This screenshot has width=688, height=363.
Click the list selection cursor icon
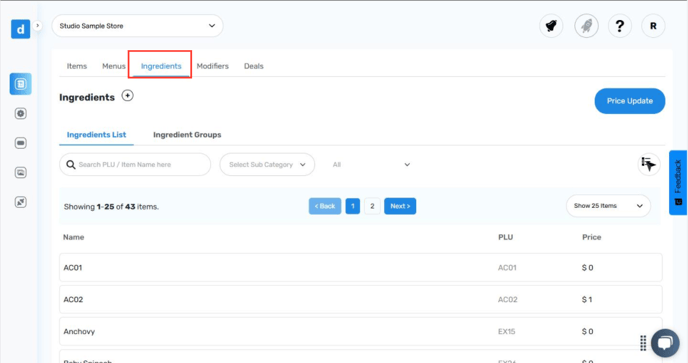[x=649, y=165]
